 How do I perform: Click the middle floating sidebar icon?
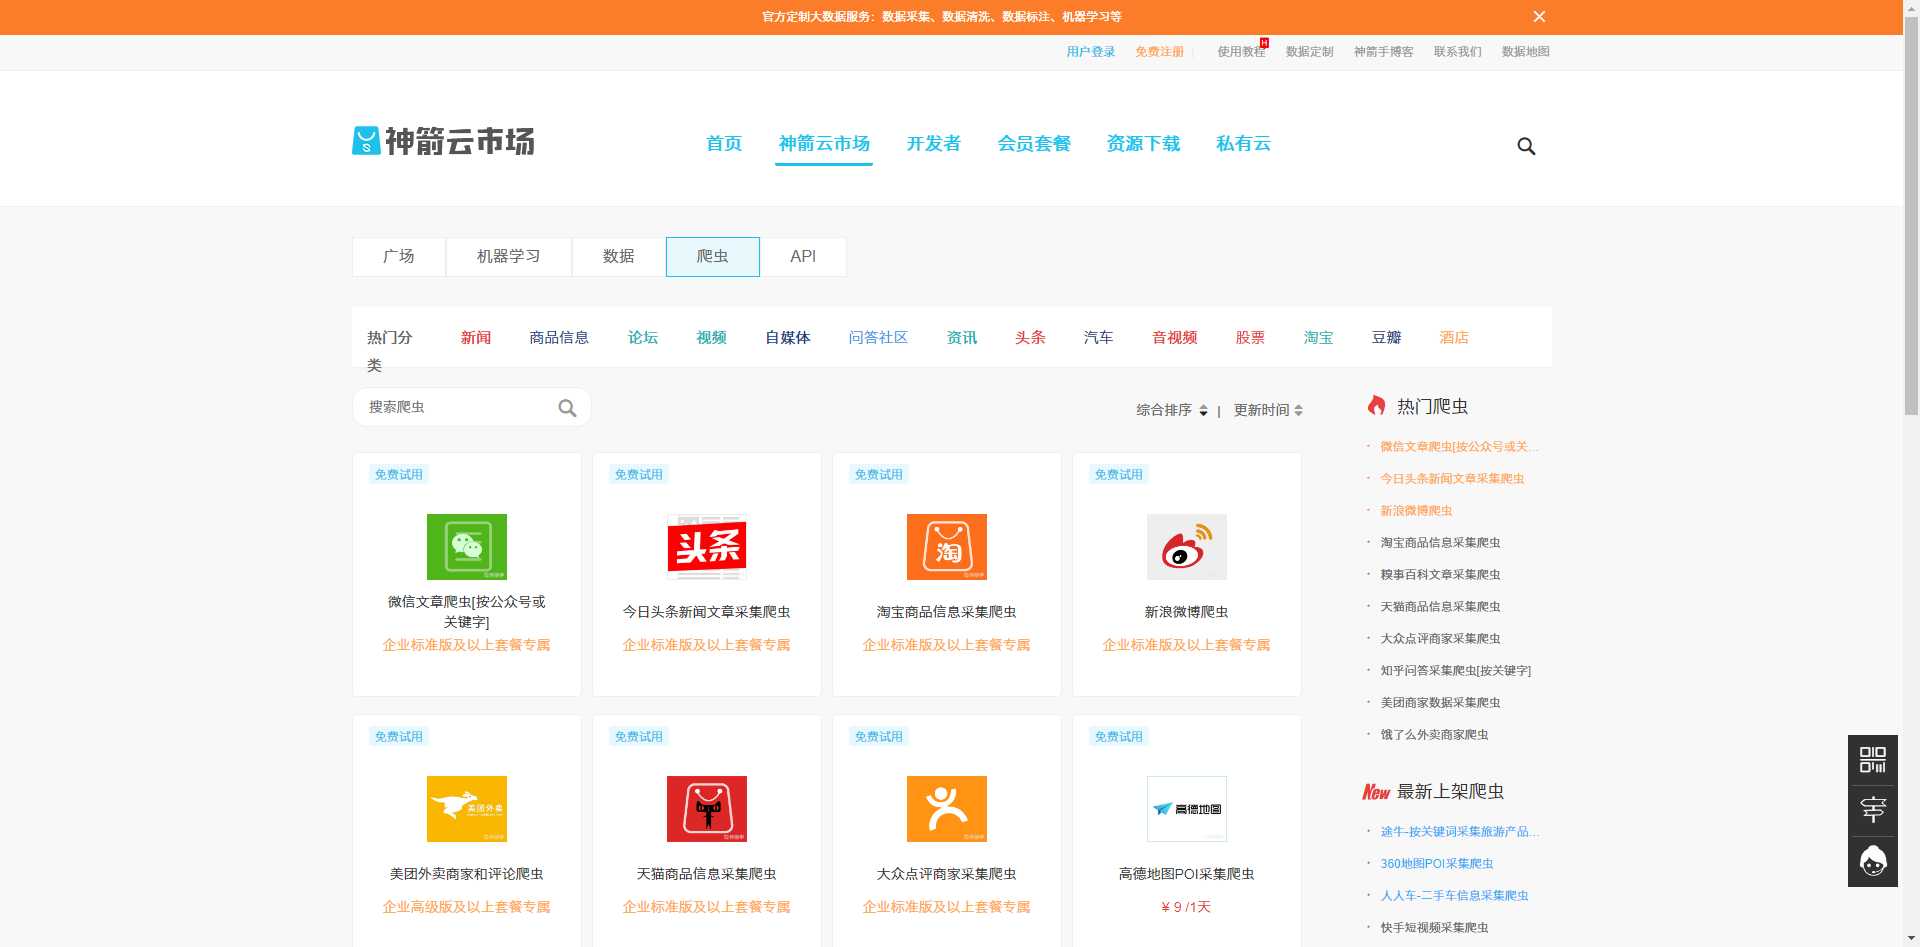pyautogui.click(x=1873, y=810)
